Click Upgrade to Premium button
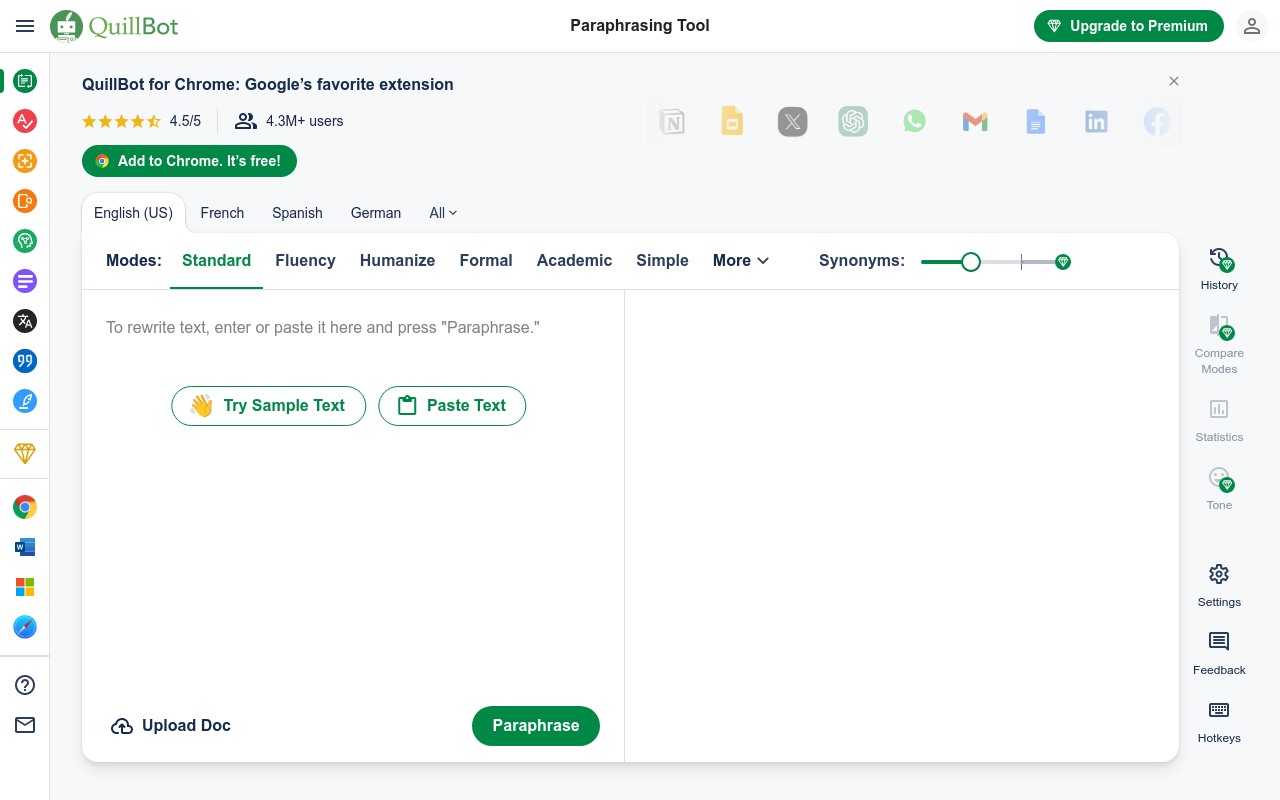The image size is (1280, 800). tap(1128, 26)
